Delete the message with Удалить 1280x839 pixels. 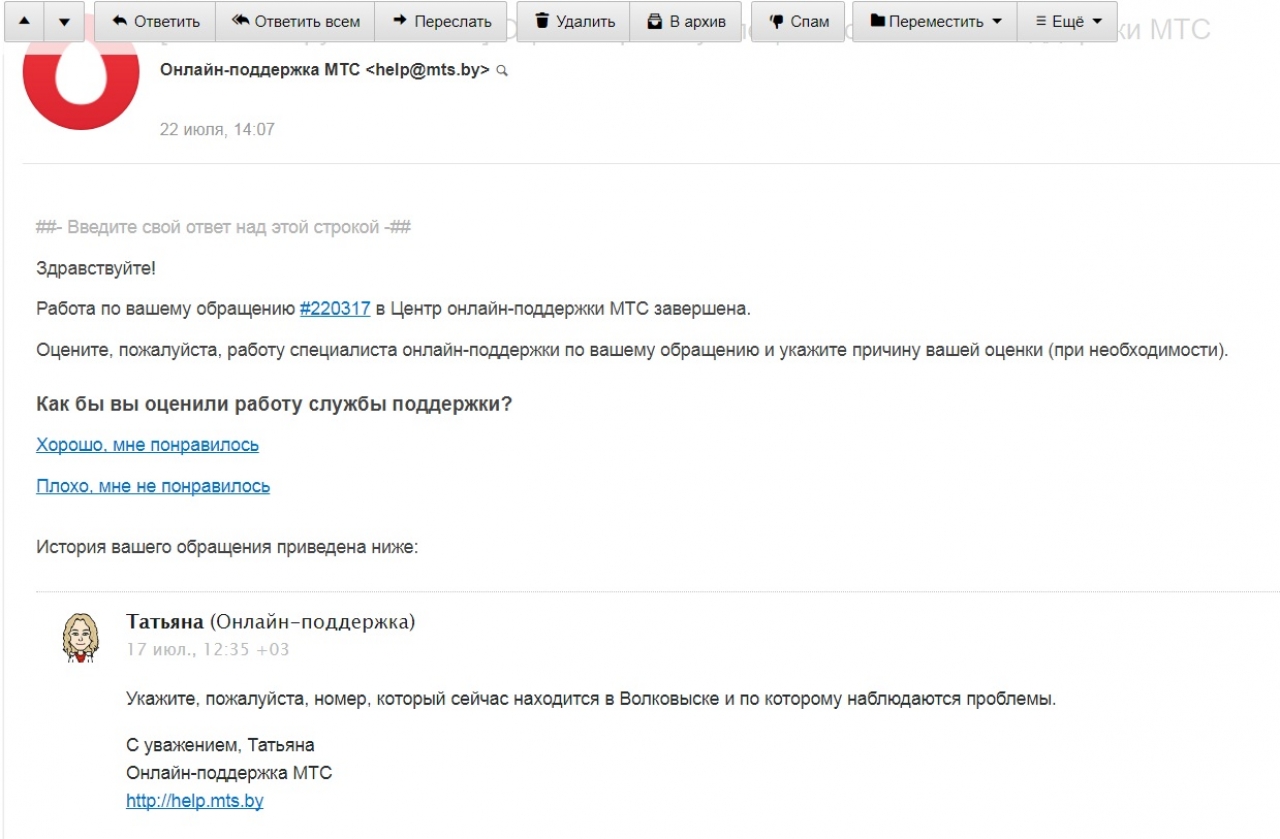[573, 21]
